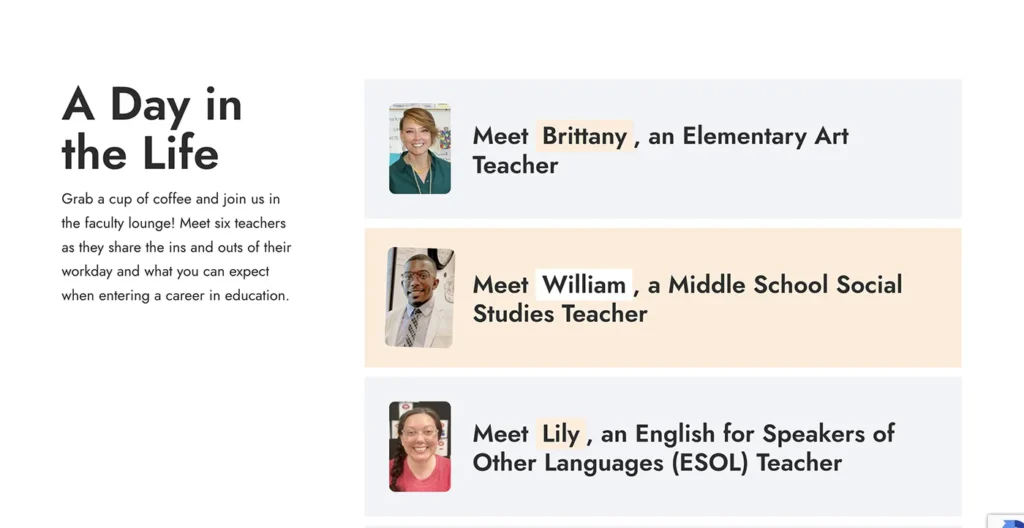
Task: Click William's profile photo
Action: [420, 298]
